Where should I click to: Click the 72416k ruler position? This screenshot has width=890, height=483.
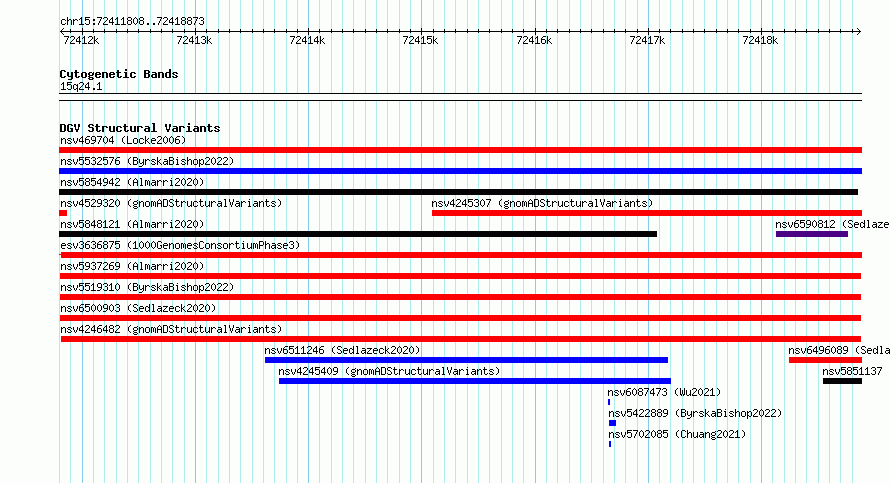click(x=534, y=40)
